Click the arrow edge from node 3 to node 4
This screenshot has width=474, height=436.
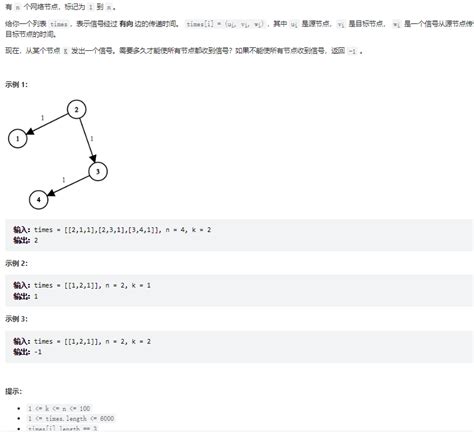pyautogui.click(x=68, y=186)
